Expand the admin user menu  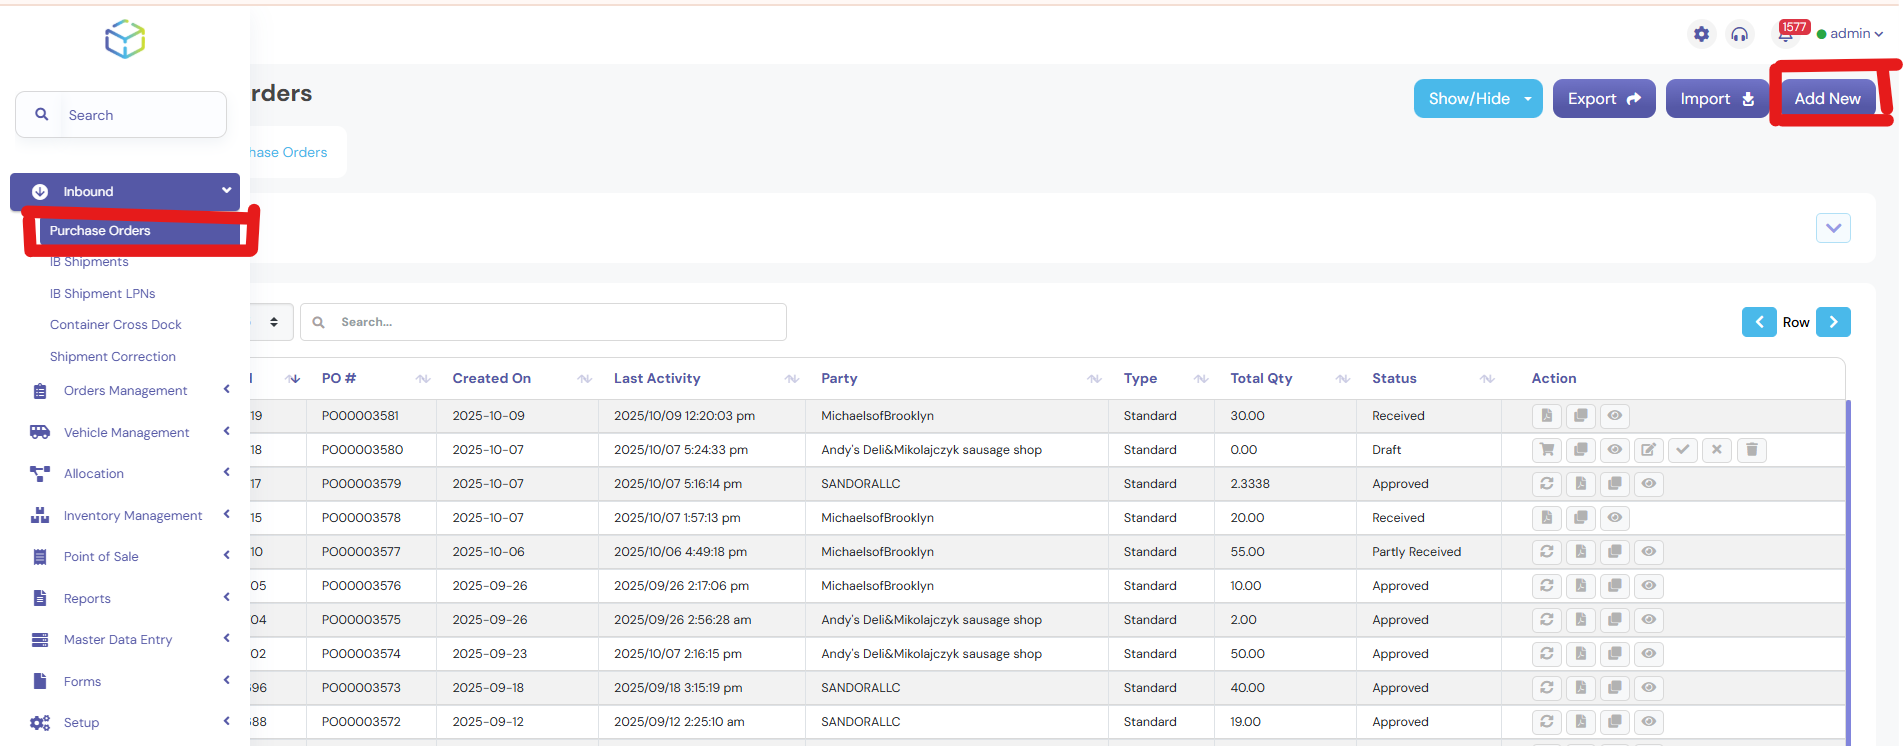pos(1851,34)
